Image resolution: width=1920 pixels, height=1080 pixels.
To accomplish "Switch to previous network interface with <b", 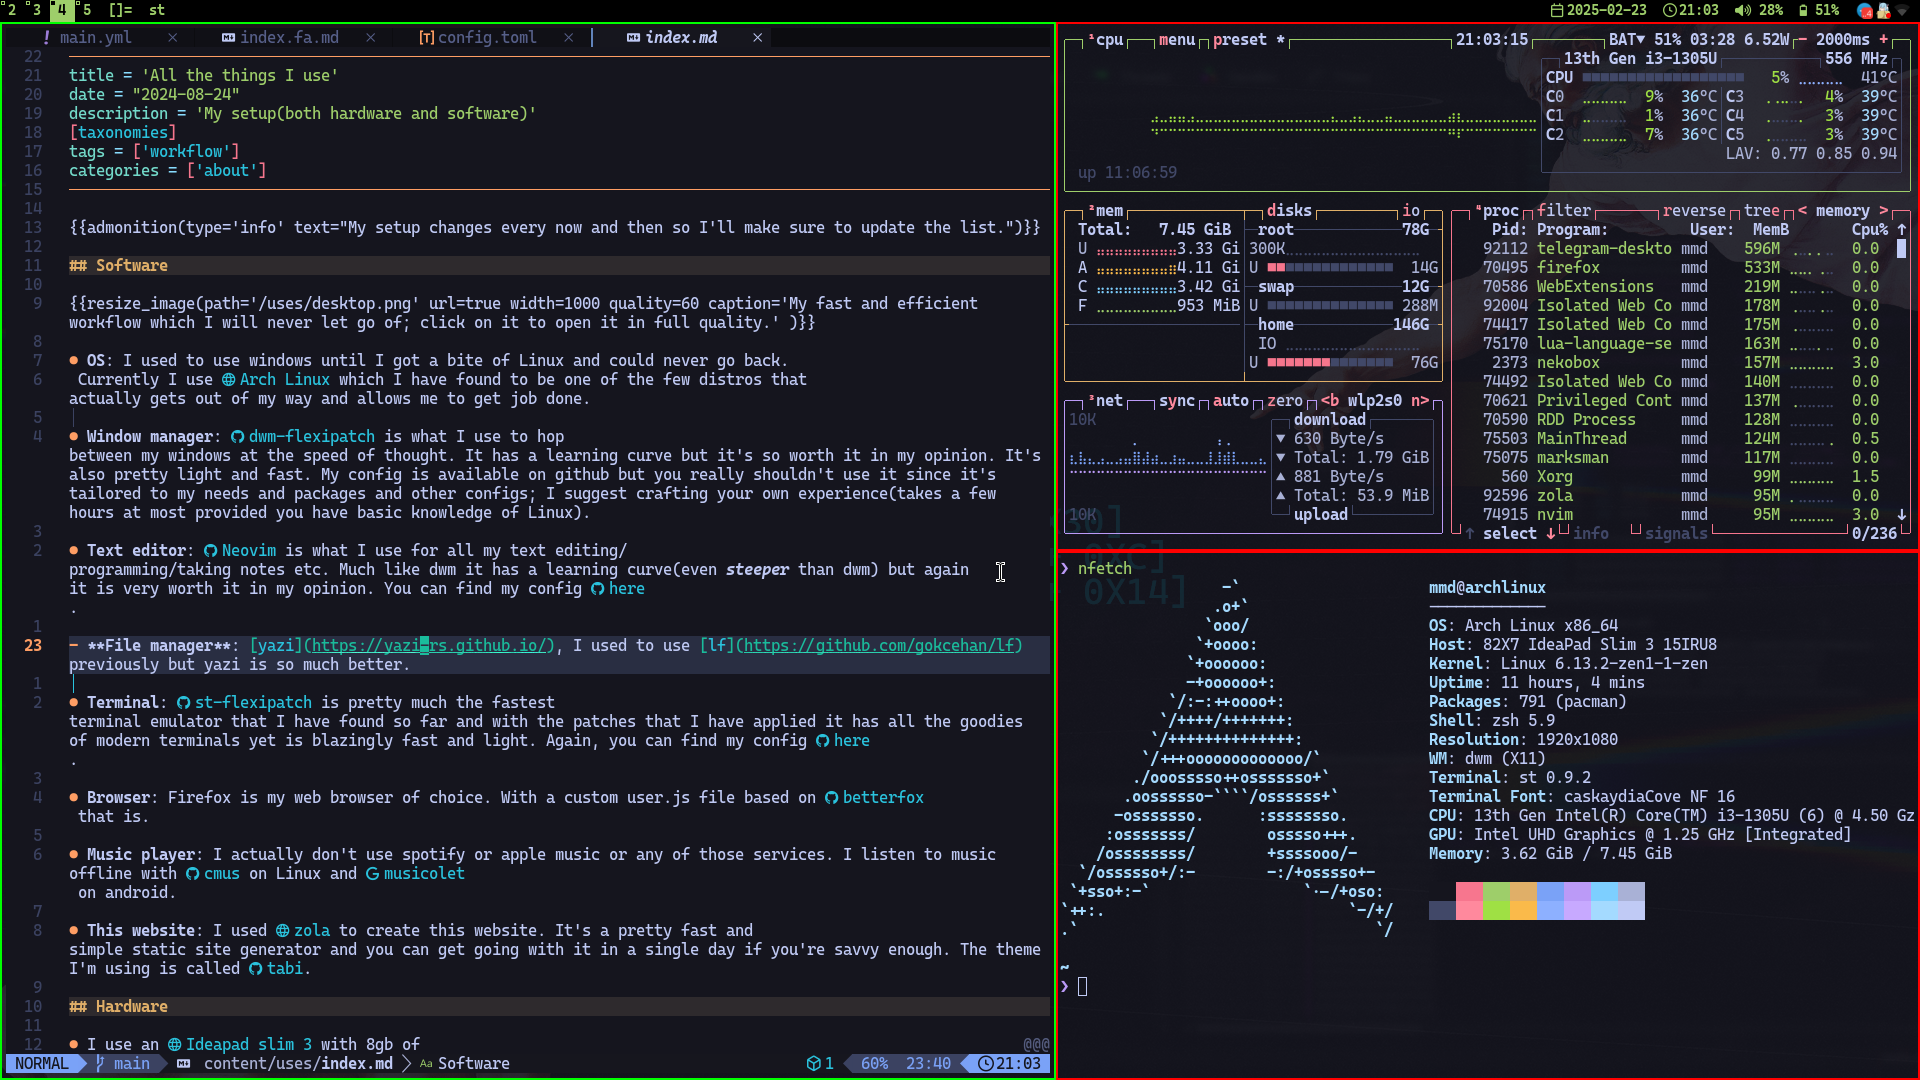I will 1330,401.
